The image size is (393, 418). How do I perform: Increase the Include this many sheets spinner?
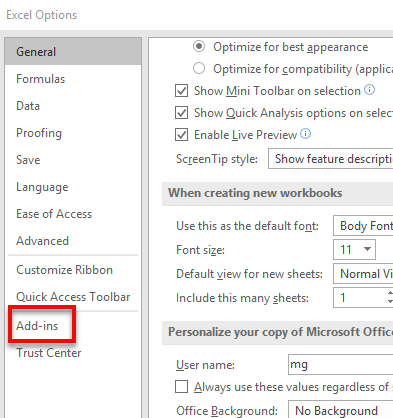click(x=390, y=293)
